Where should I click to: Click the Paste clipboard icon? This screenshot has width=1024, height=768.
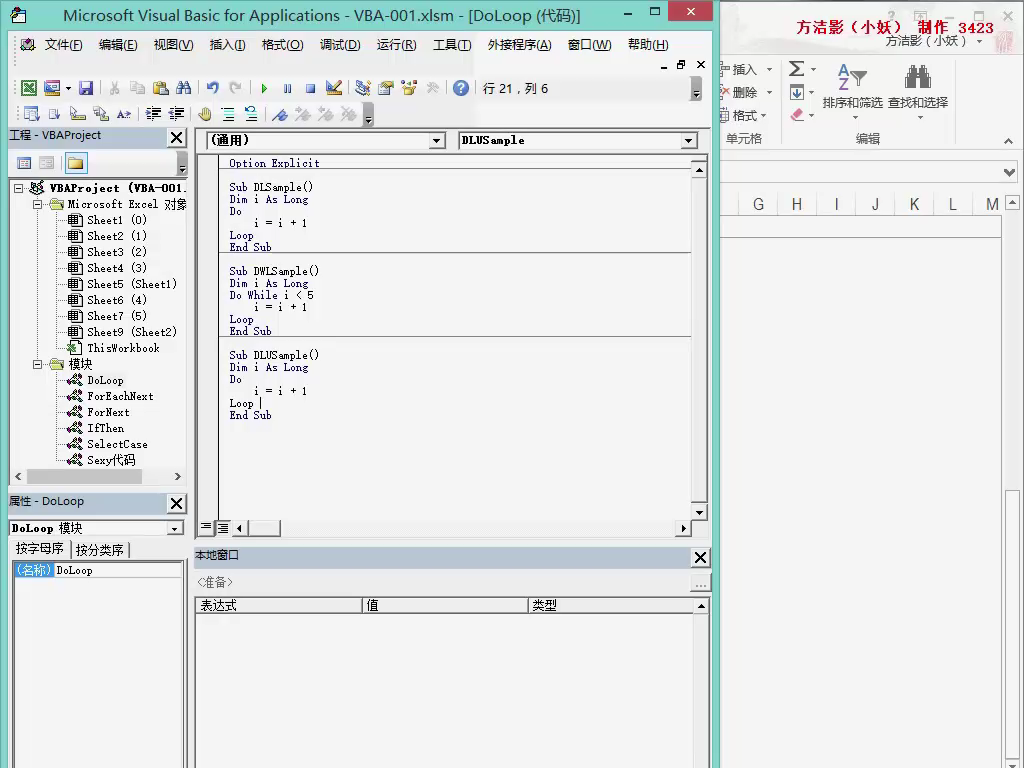[161, 88]
